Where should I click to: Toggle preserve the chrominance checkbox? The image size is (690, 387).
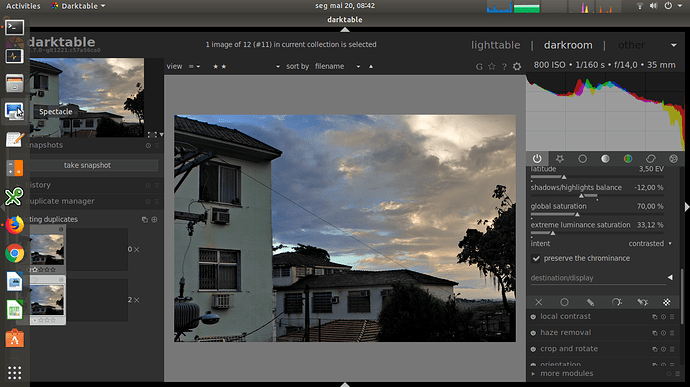click(x=536, y=258)
